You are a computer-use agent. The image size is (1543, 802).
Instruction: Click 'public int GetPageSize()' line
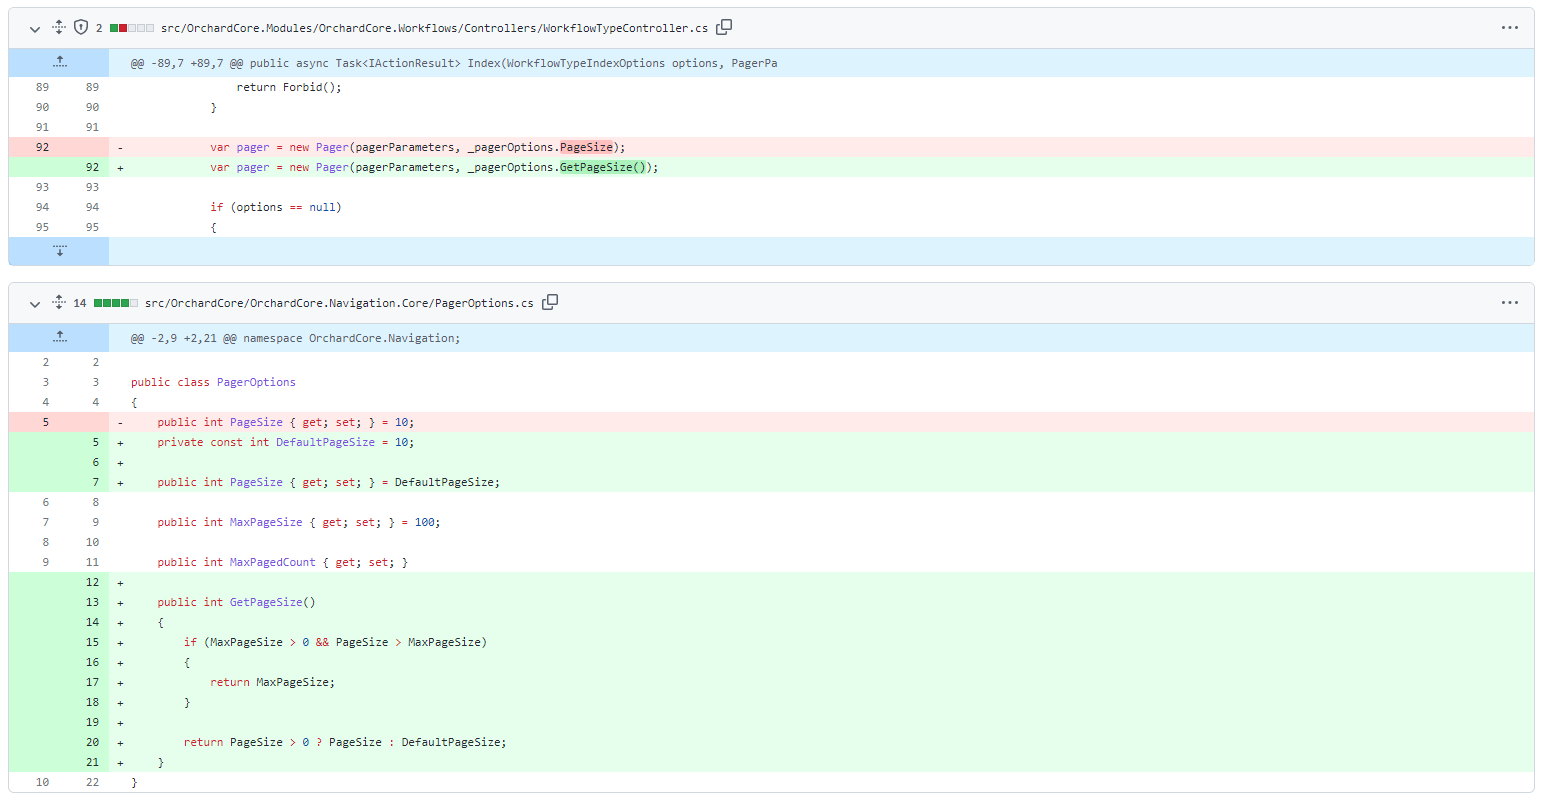pyautogui.click(x=236, y=602)
